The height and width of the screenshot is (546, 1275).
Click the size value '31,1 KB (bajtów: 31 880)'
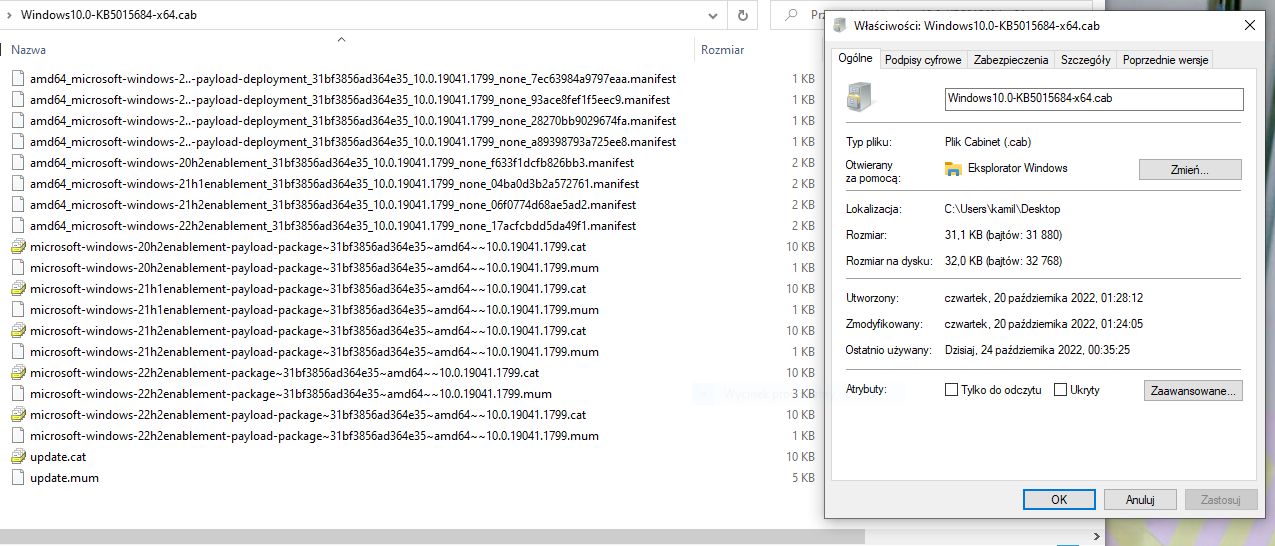click(1003, 235)
